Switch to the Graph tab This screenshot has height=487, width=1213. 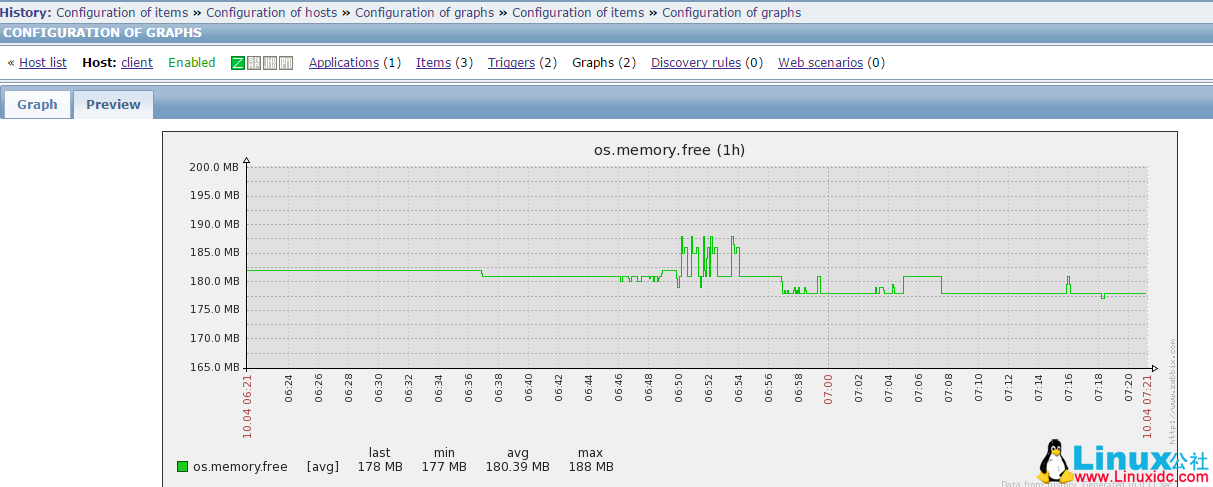click(37, 105)
